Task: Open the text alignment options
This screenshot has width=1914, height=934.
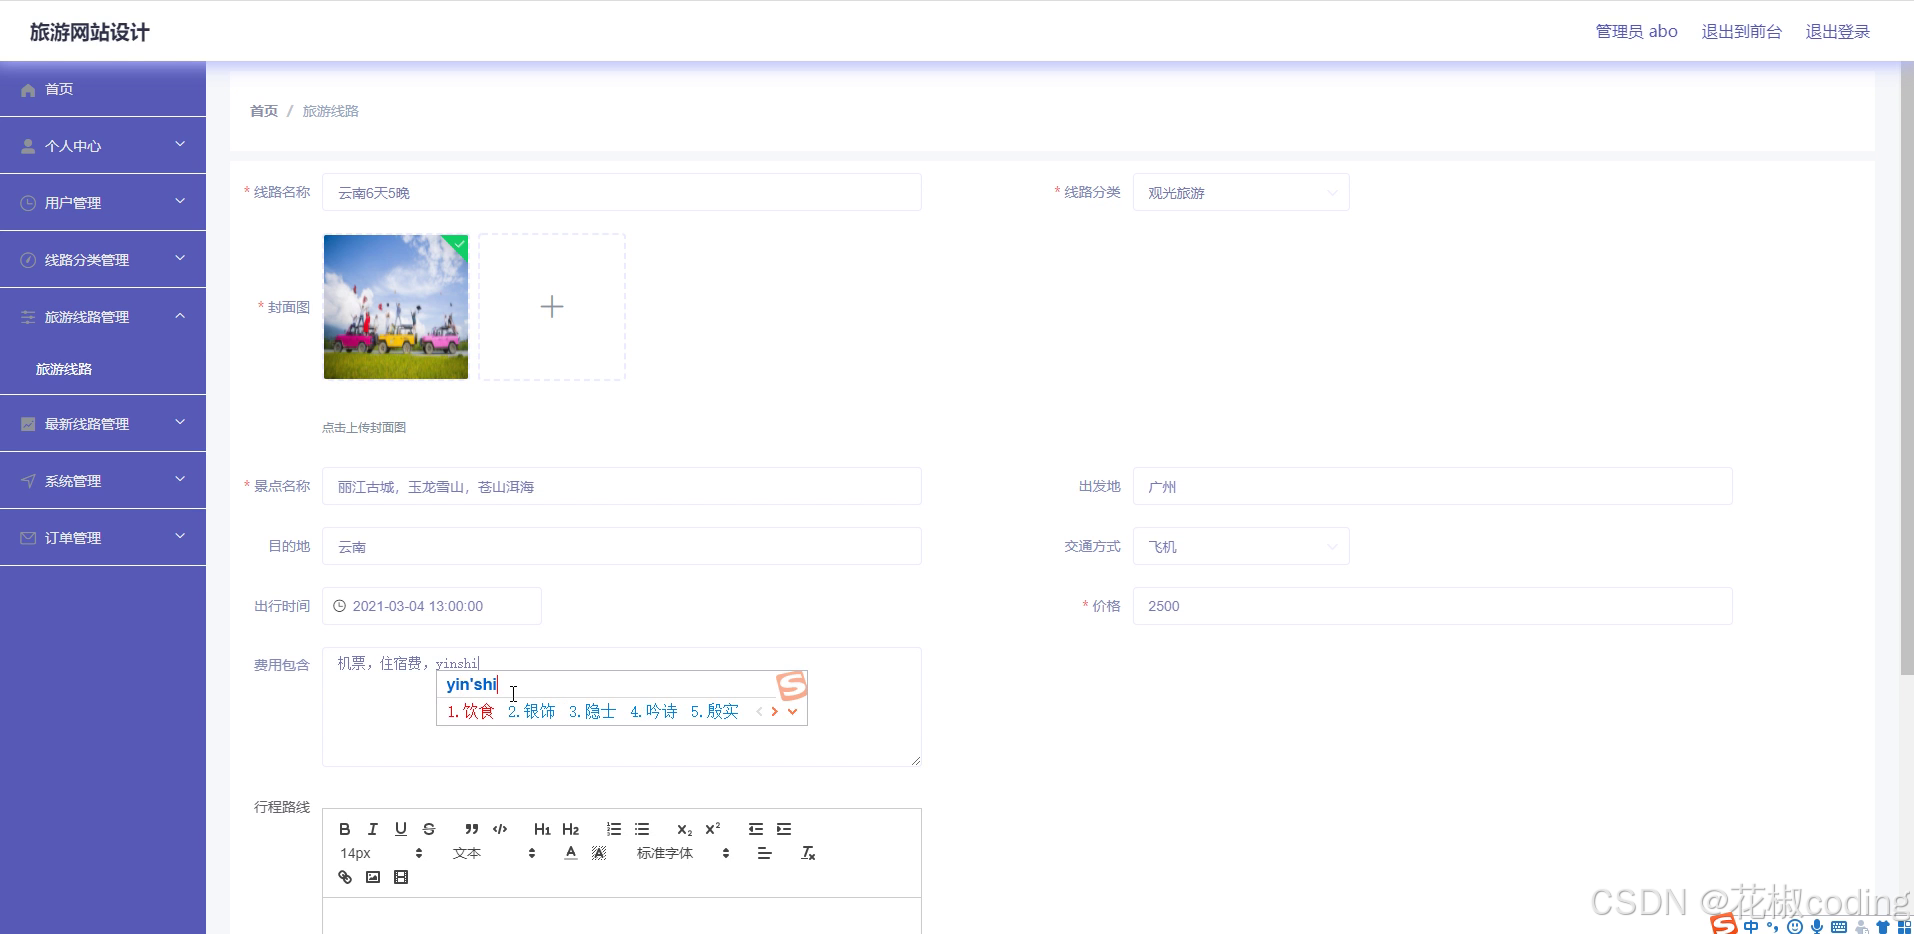Action: point(764,853)
